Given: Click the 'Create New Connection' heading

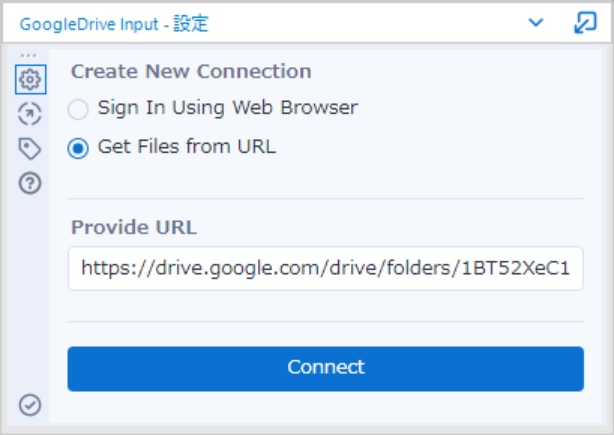Looking at the screenshot, I should 191,72.
